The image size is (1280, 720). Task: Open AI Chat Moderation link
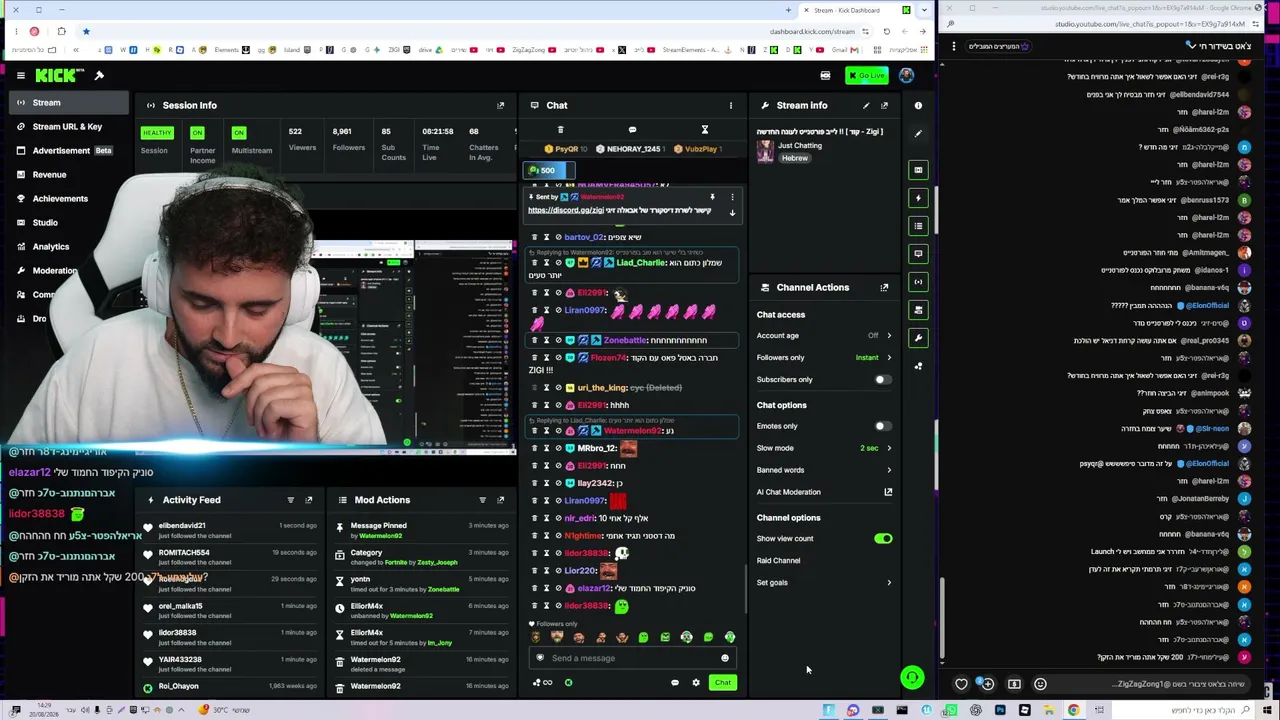[x=824, y=492]
